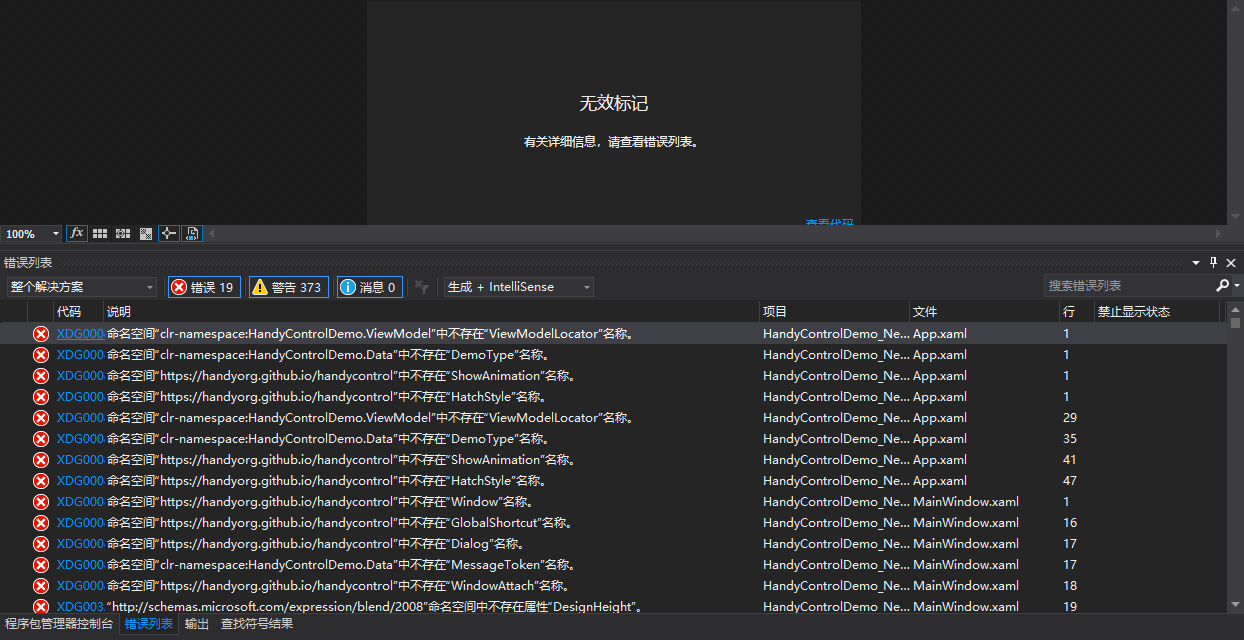Screen dimensions: 1244x640
Task: Click error icon of HatchStyle line 47 row
Action: pos(41,481)
